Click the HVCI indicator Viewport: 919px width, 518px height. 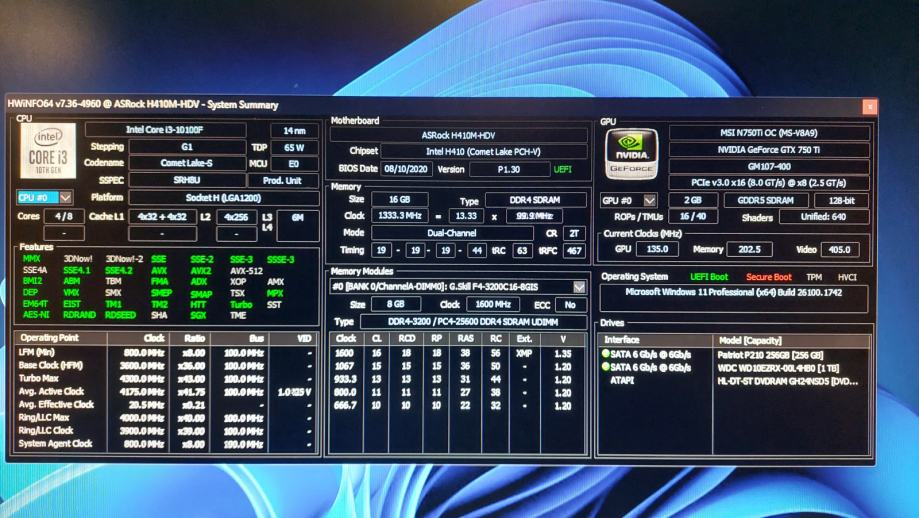[847, 277]
